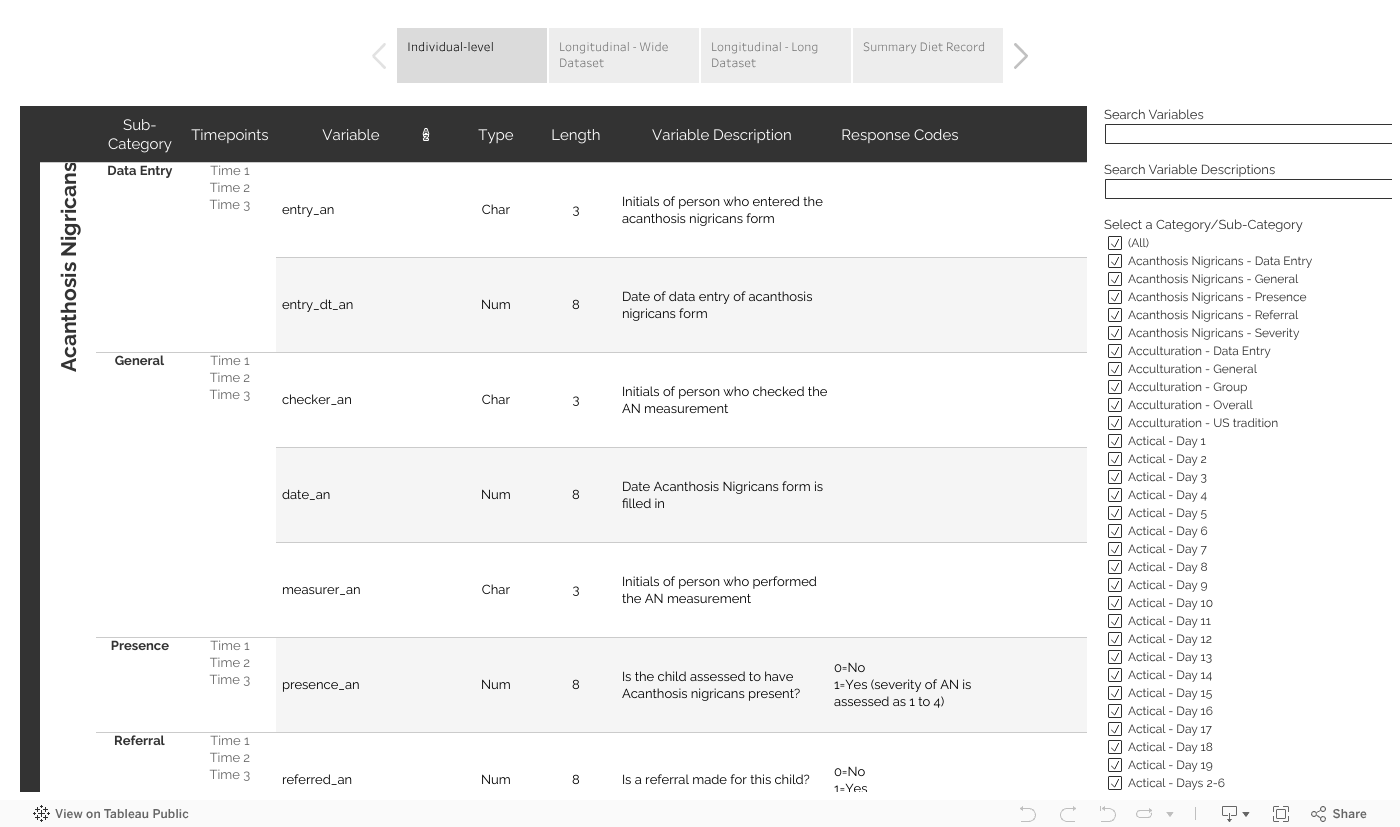Click the View on Tableau Public link
1400x827 pixels.
point(121,814)
